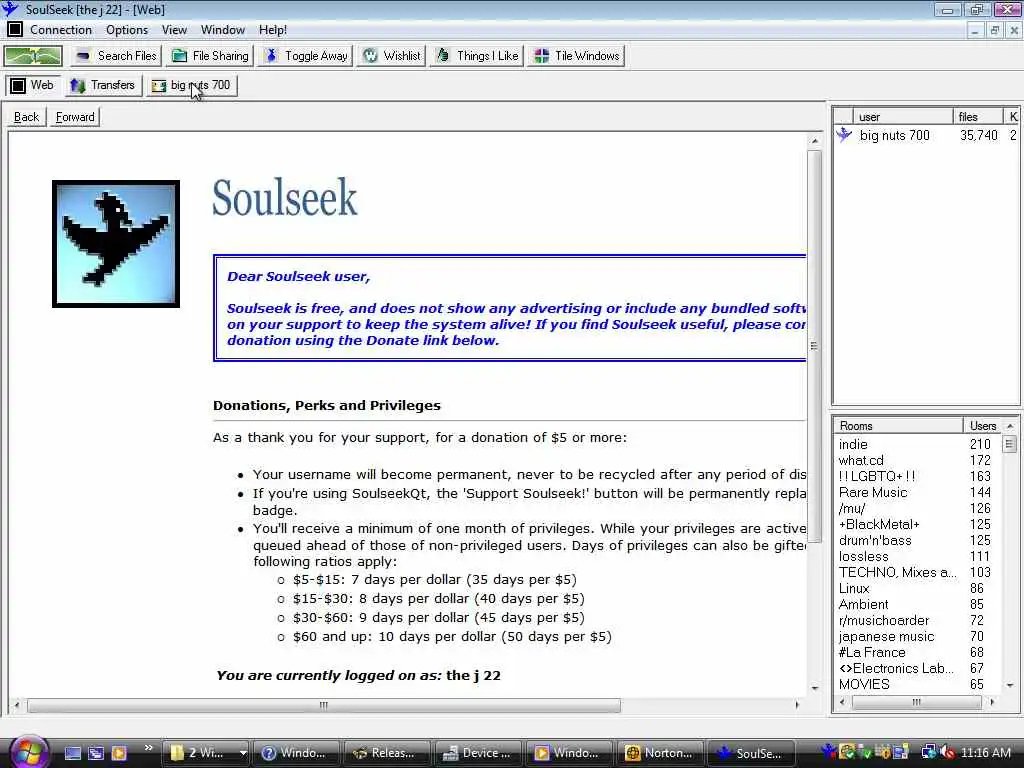Select the +BlackMetal+ room

pyautogui.click(x=918, y=524)
